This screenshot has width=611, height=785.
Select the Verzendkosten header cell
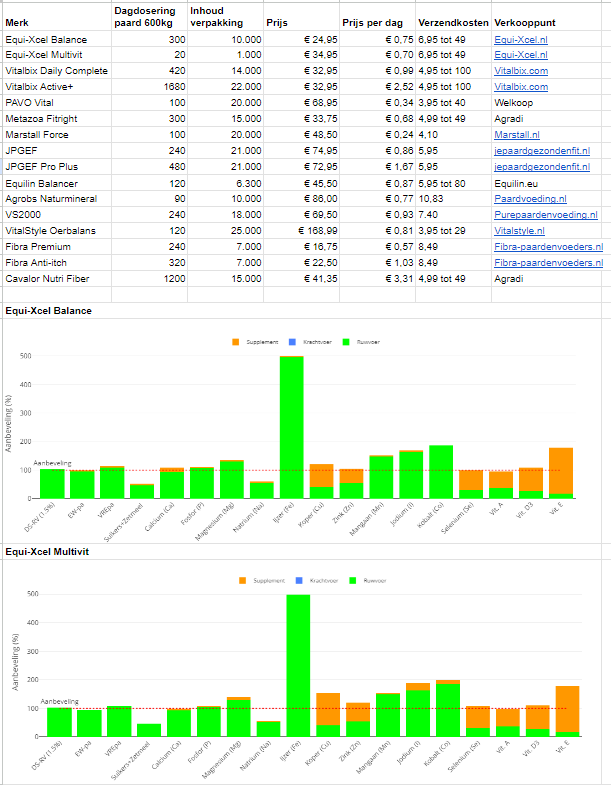click(x=453, y=17)
